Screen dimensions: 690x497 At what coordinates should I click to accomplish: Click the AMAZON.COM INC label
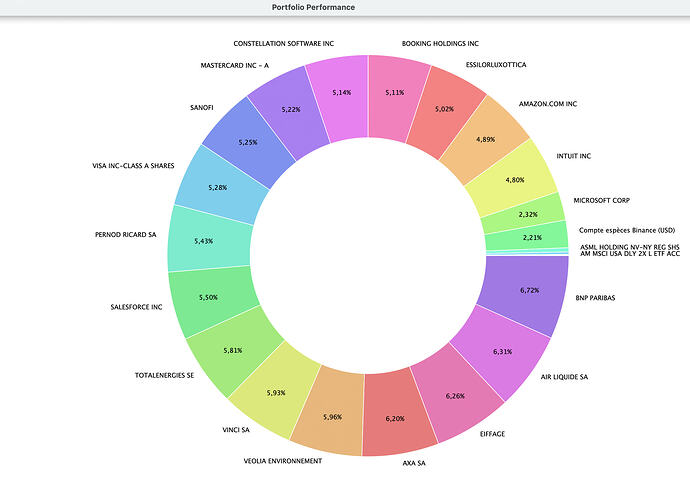[x=548, y=104]
